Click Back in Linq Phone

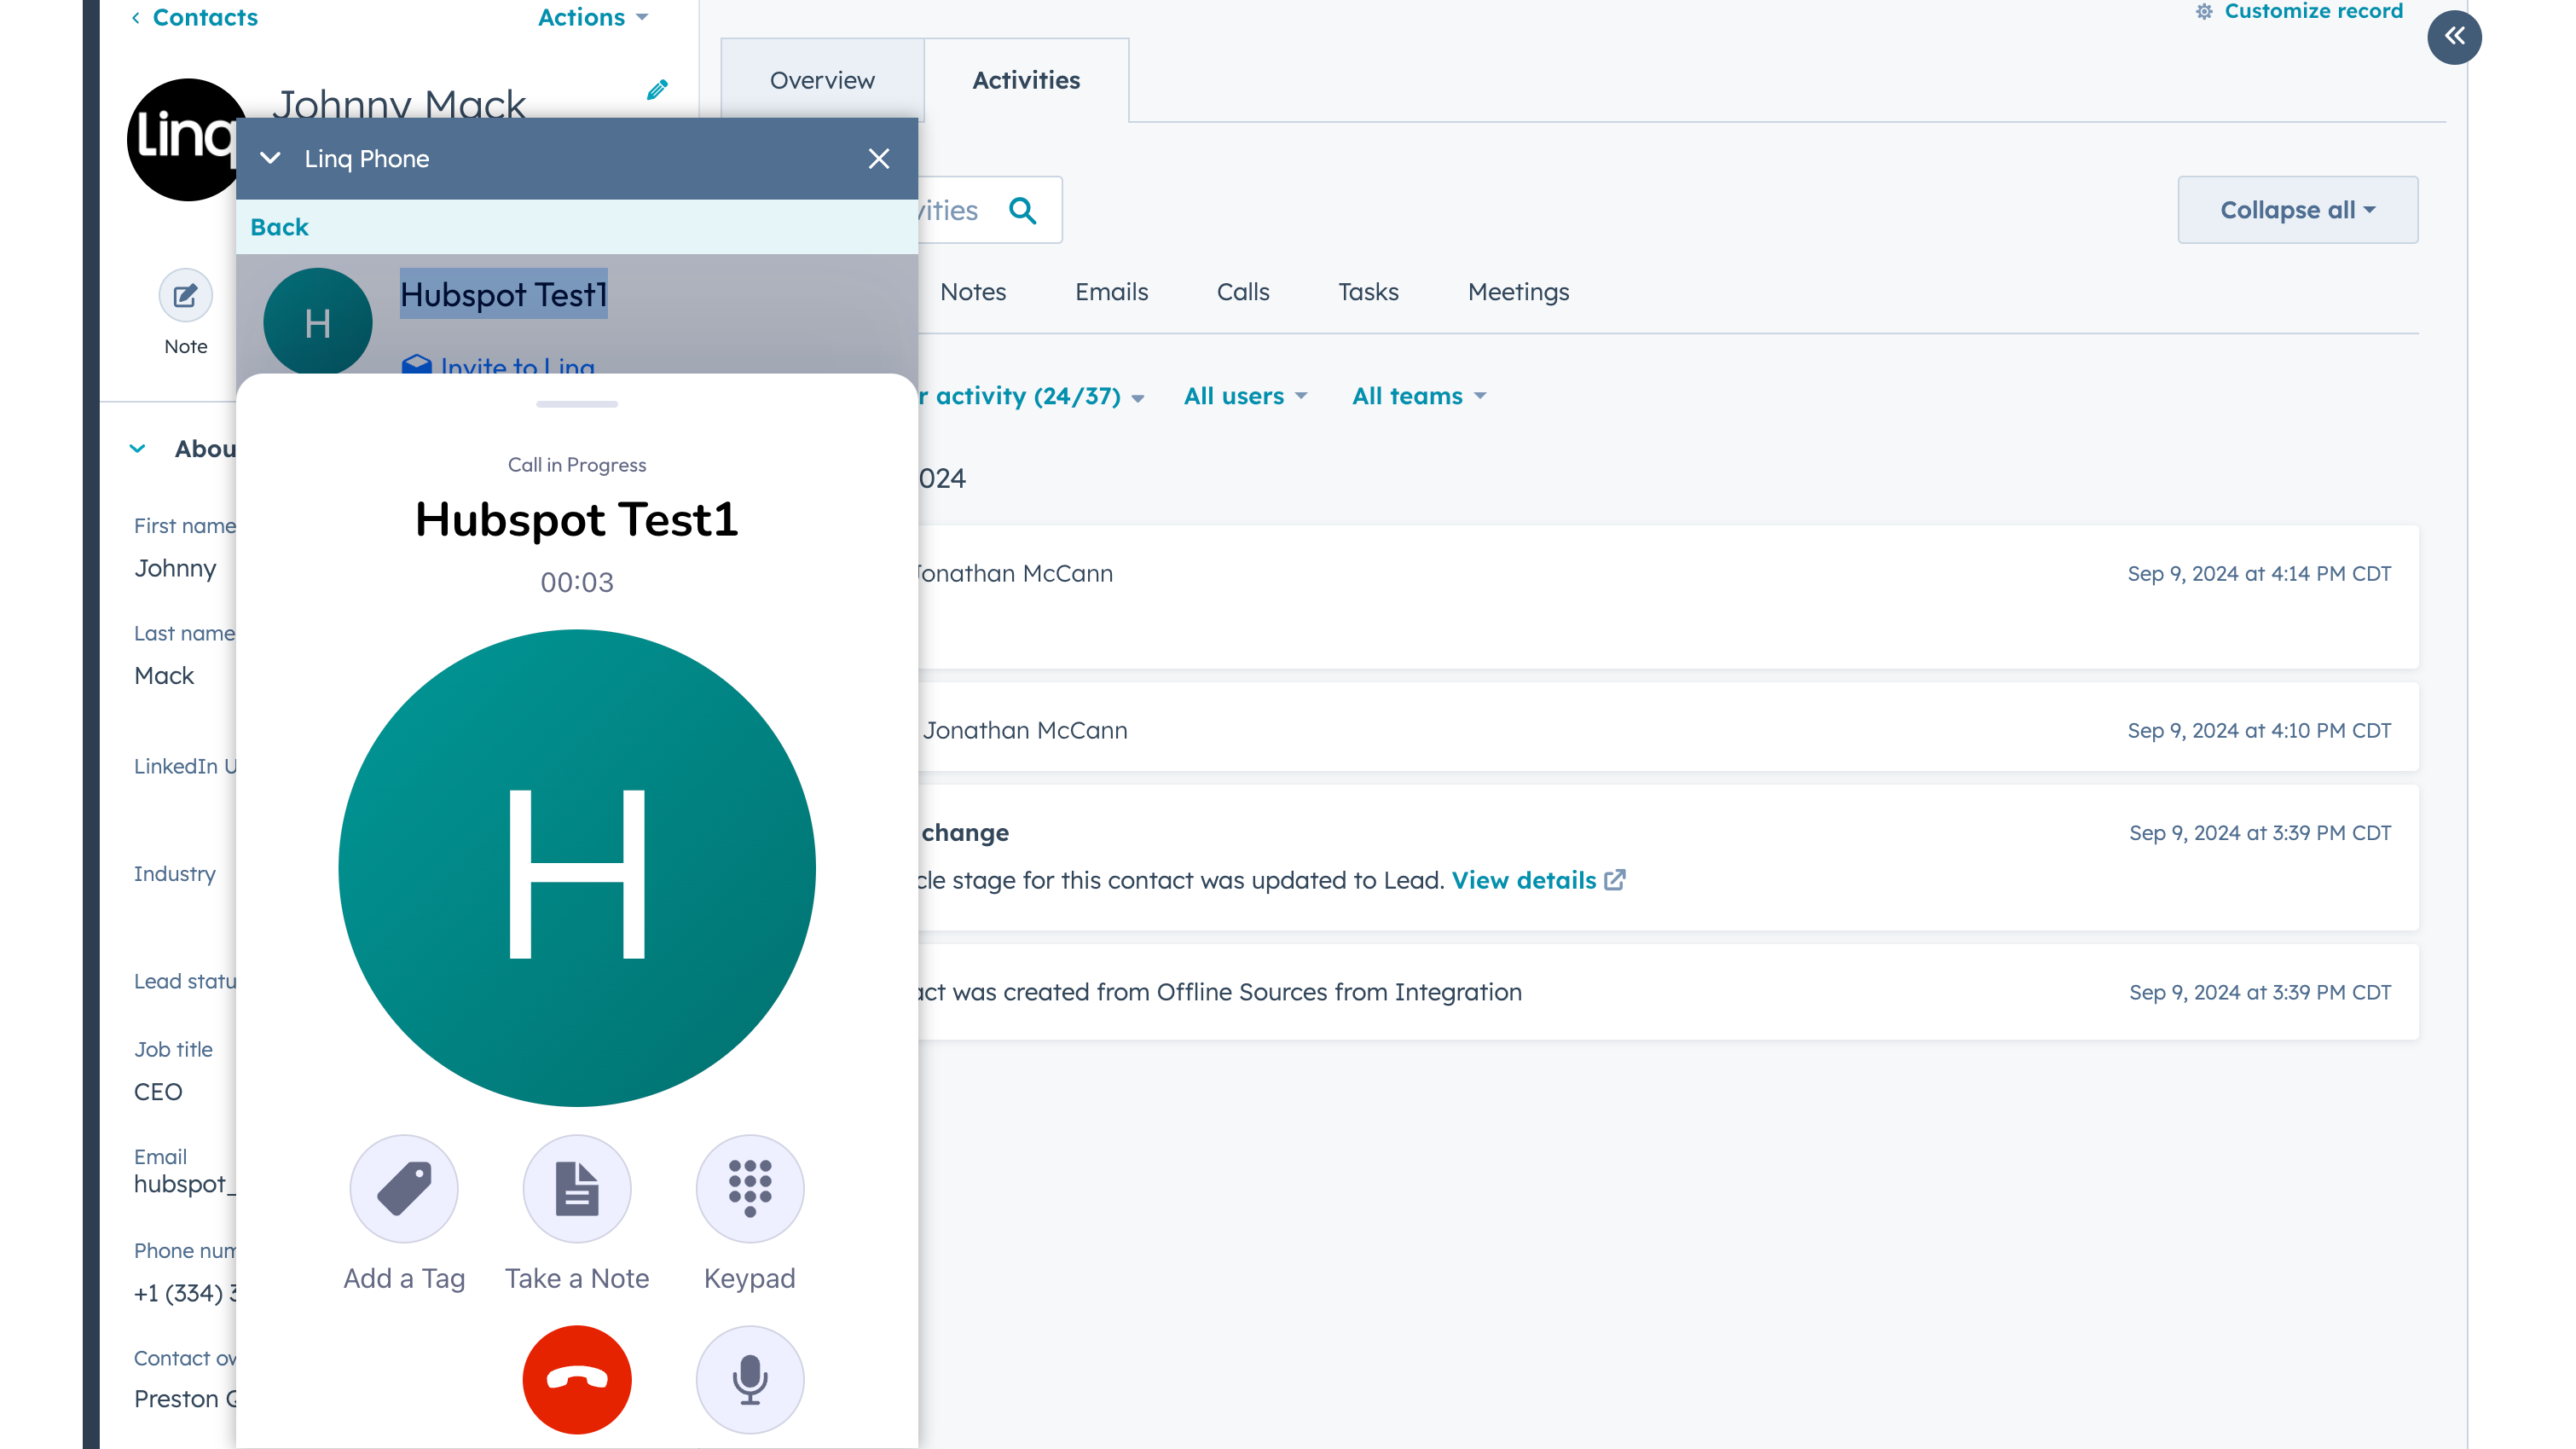coord(279,227)
